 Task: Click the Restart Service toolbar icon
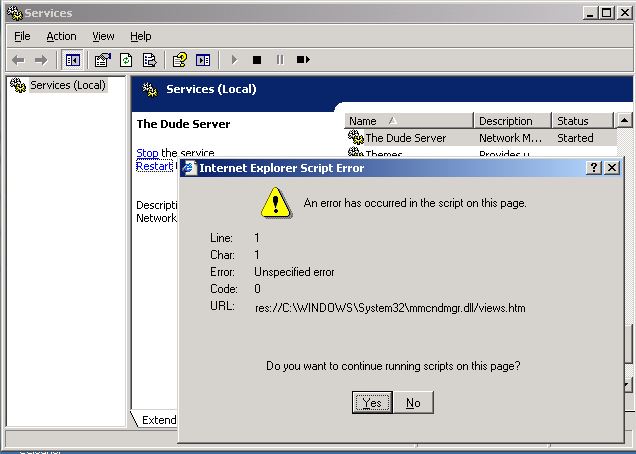[303, 60]
